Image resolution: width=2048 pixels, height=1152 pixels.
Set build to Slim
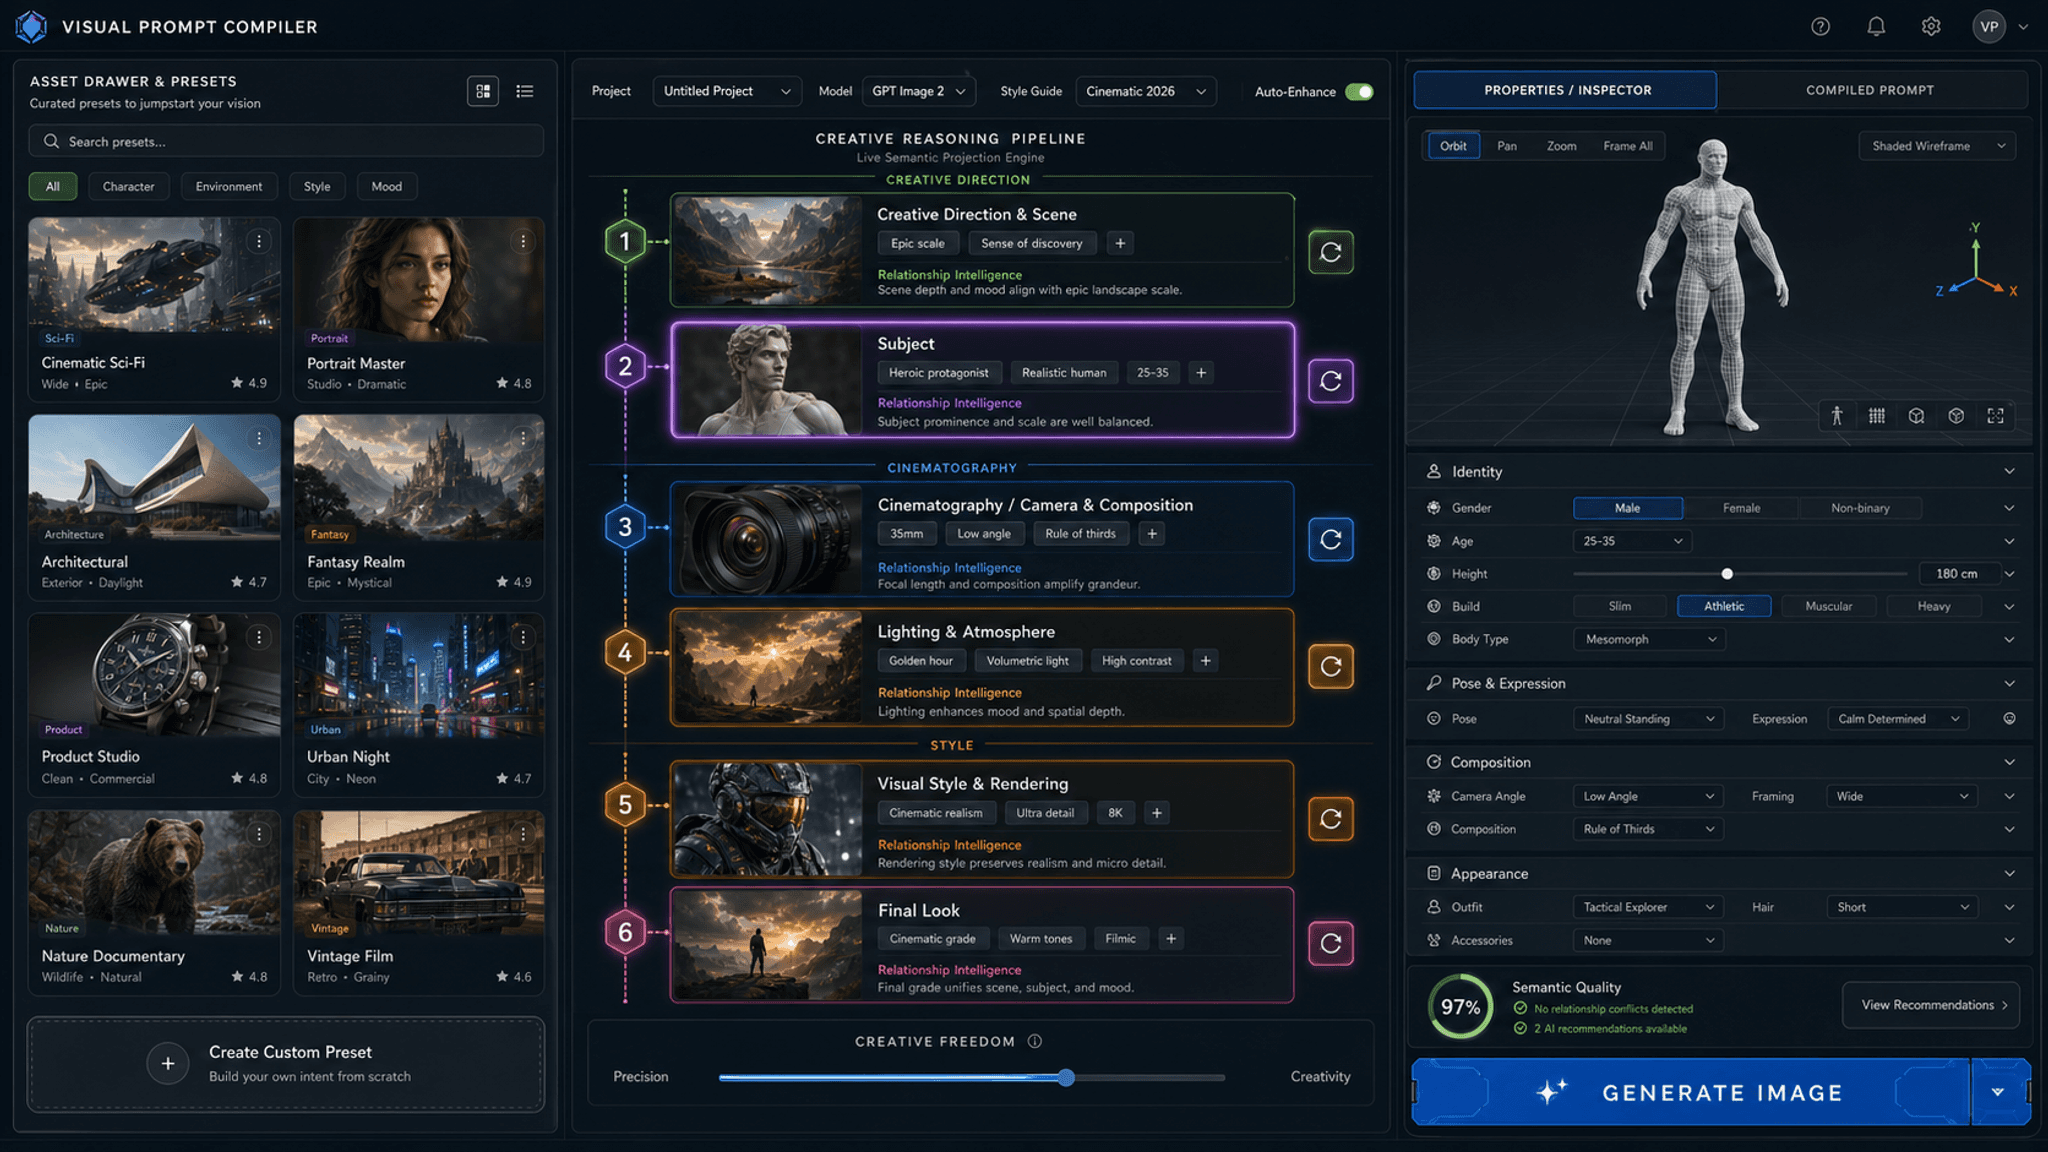coord(1620,606)
